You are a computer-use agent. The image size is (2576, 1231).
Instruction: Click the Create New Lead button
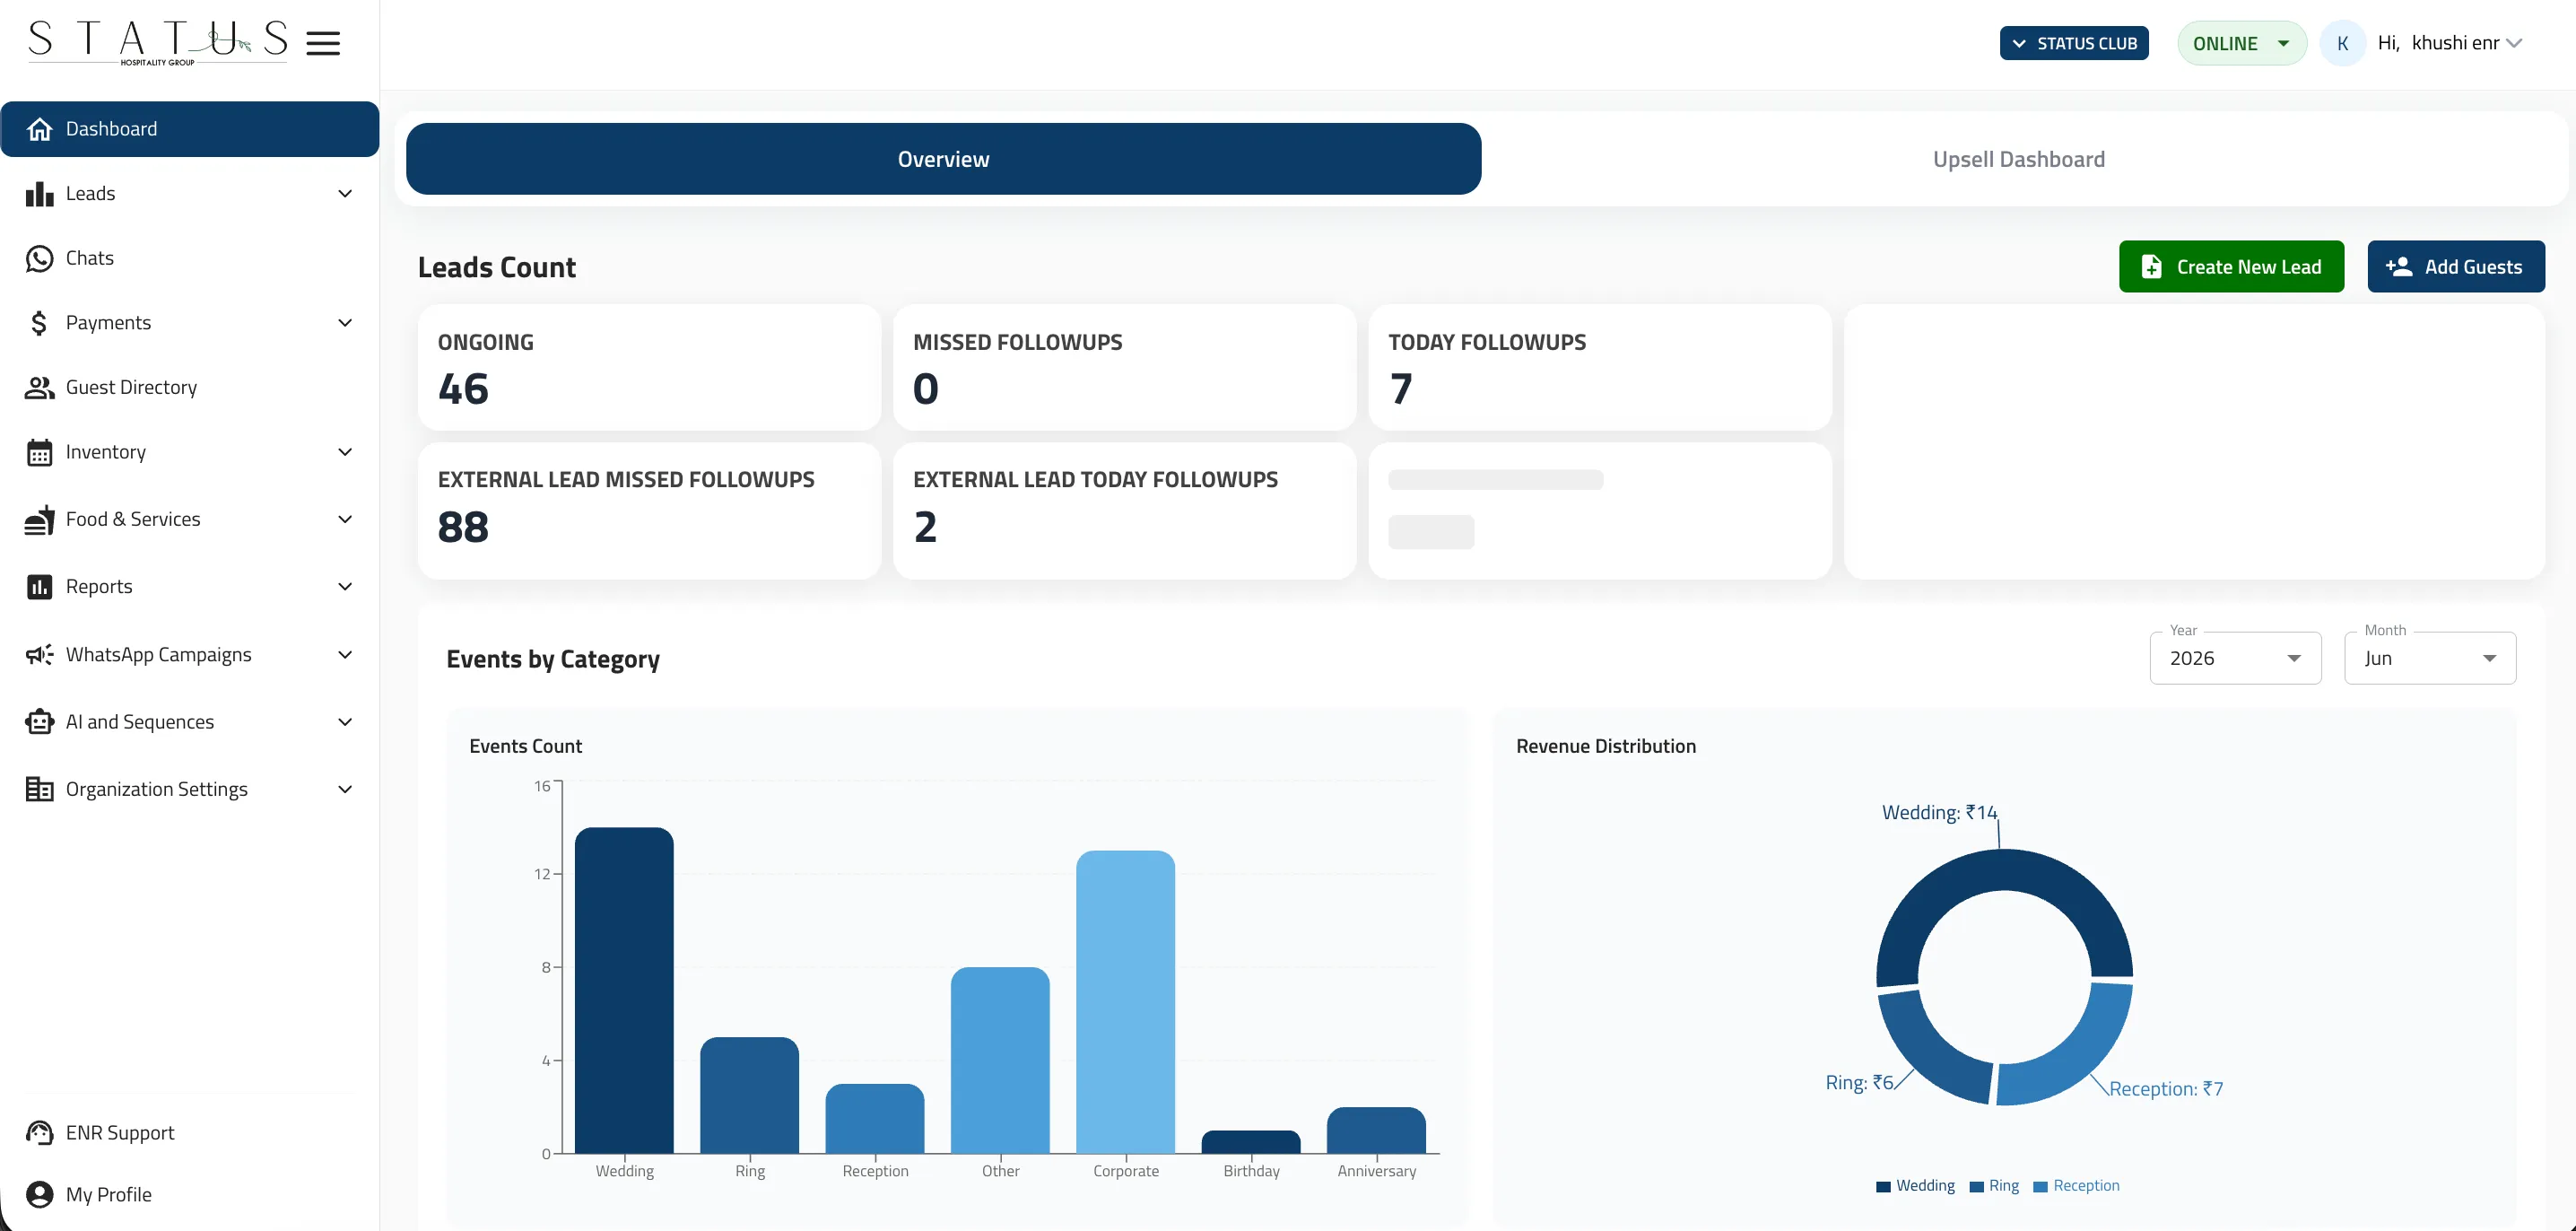point(2231,266)
